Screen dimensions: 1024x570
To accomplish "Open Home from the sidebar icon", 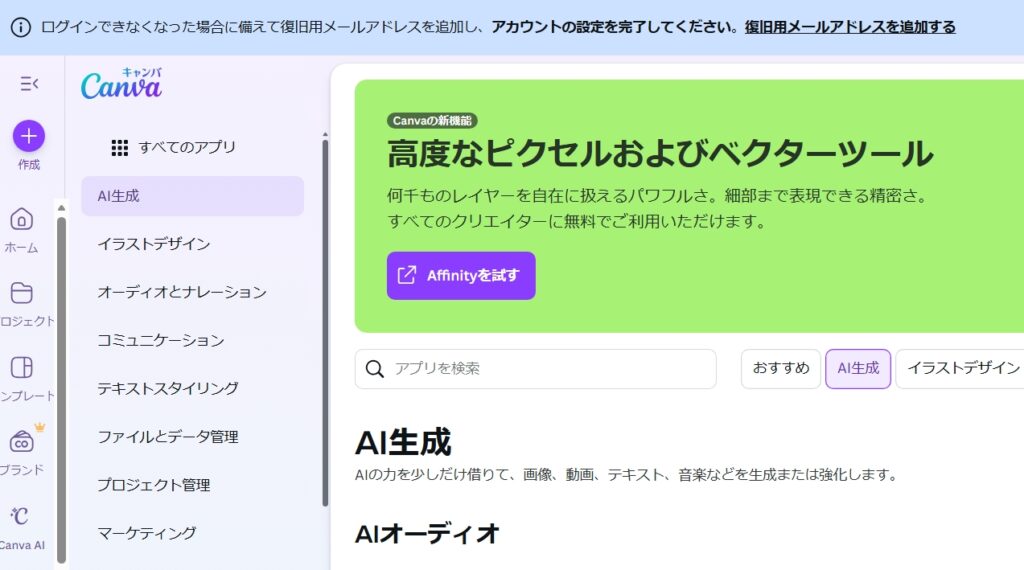I will 22,219.
